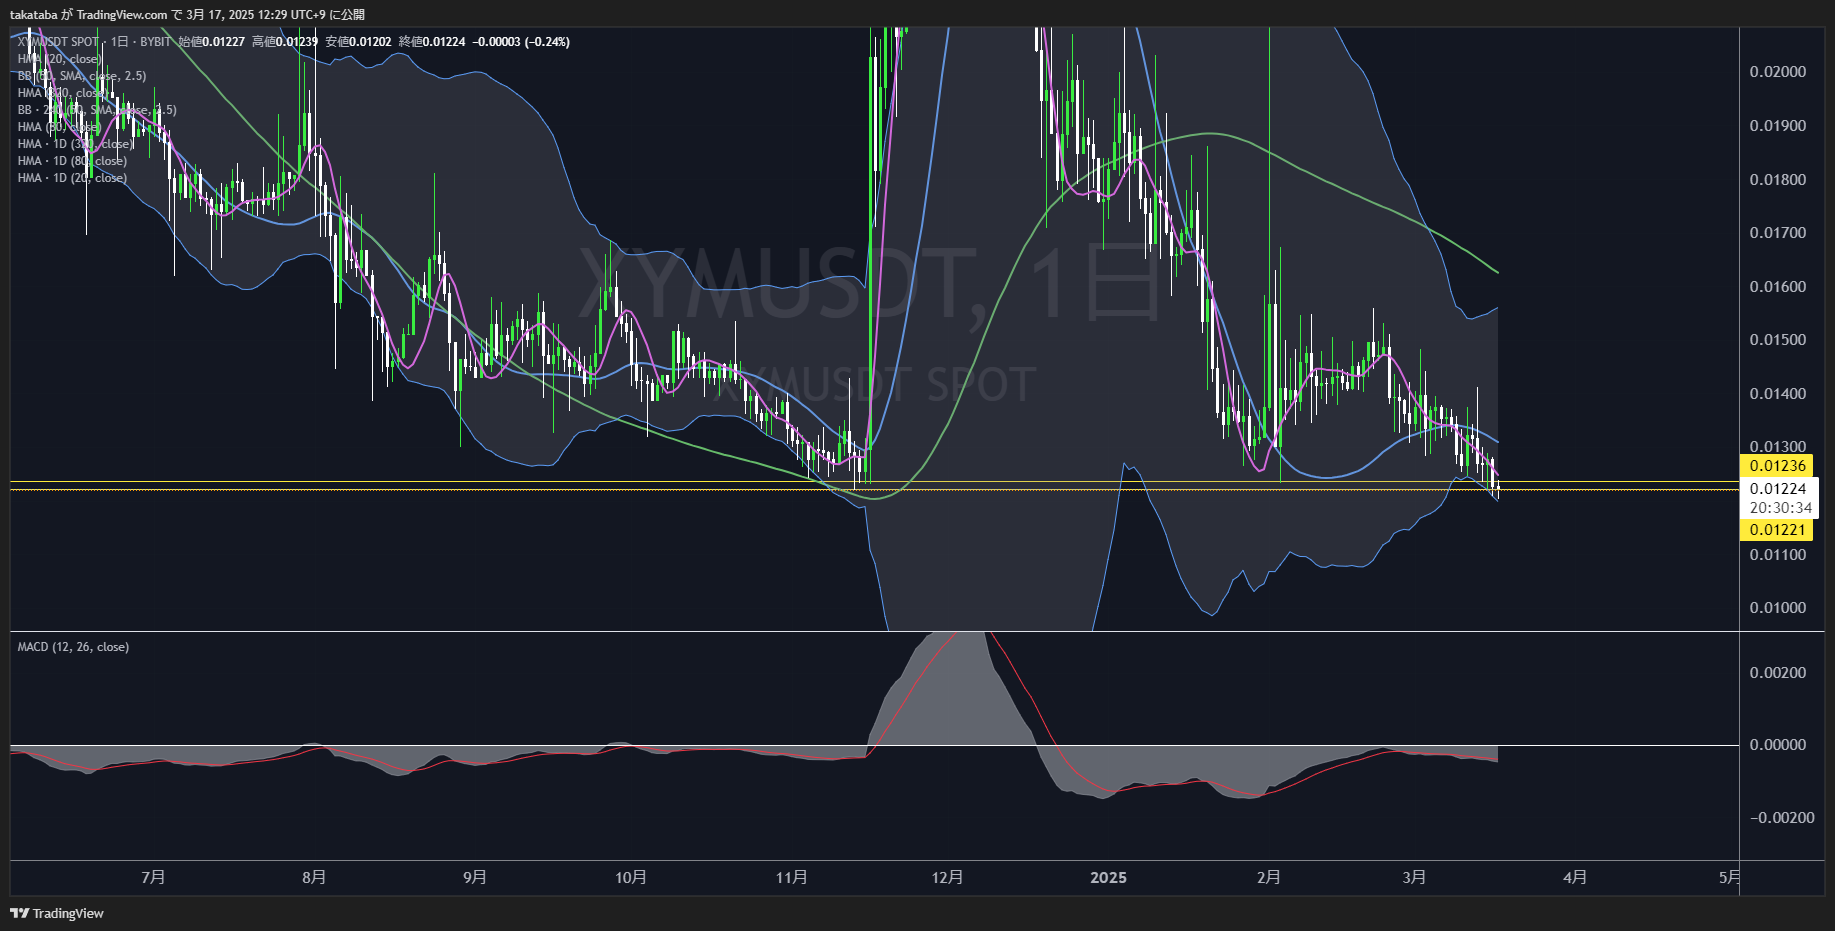This screenshot has width=1835, height=931.
Task: Click the 12月 time axis label
Action: (947, 877)
